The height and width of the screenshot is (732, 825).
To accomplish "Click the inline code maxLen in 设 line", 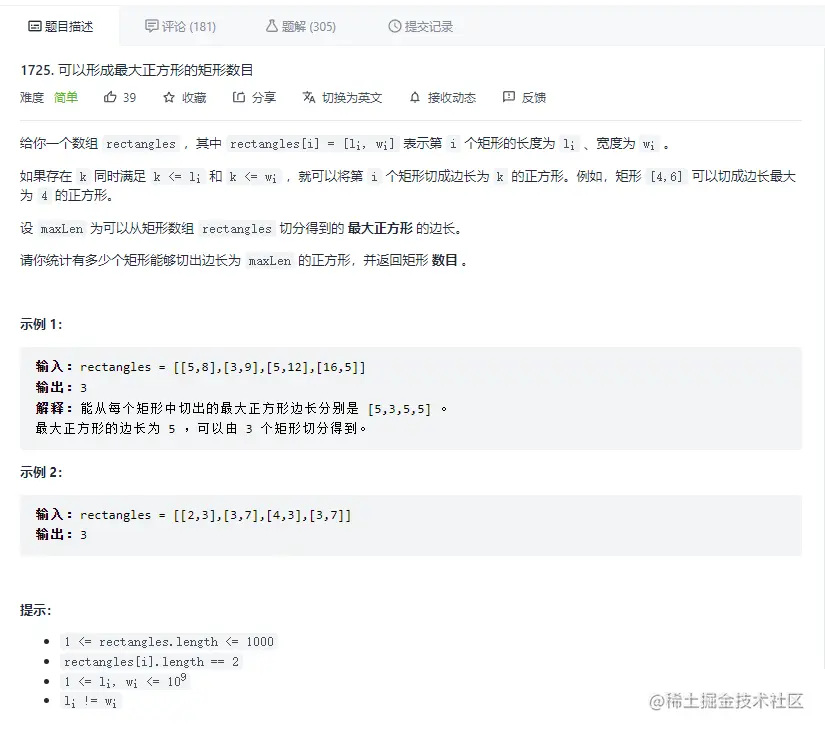I will click(x=62, y=229).
